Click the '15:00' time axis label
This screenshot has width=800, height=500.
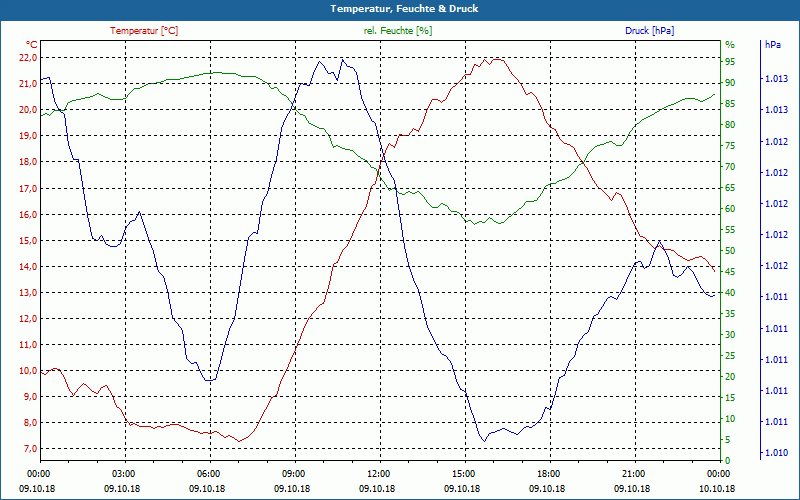click(463, 474)
